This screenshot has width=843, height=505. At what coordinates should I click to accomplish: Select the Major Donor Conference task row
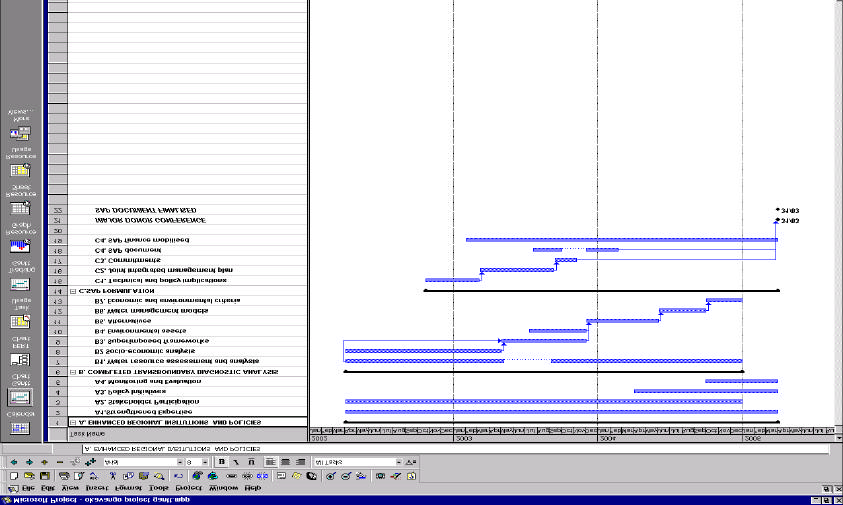150,221
